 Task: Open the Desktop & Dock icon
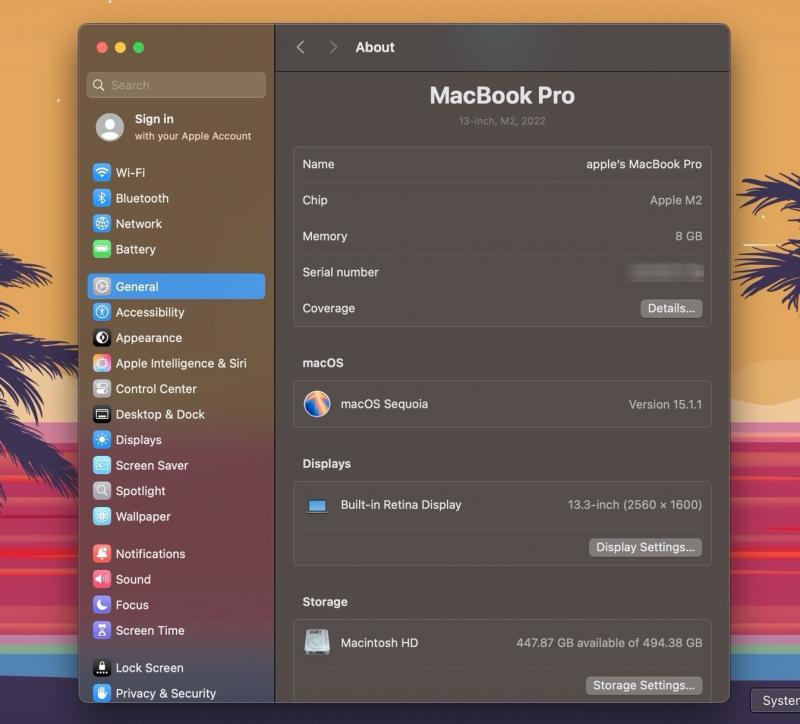pos(102,414)
